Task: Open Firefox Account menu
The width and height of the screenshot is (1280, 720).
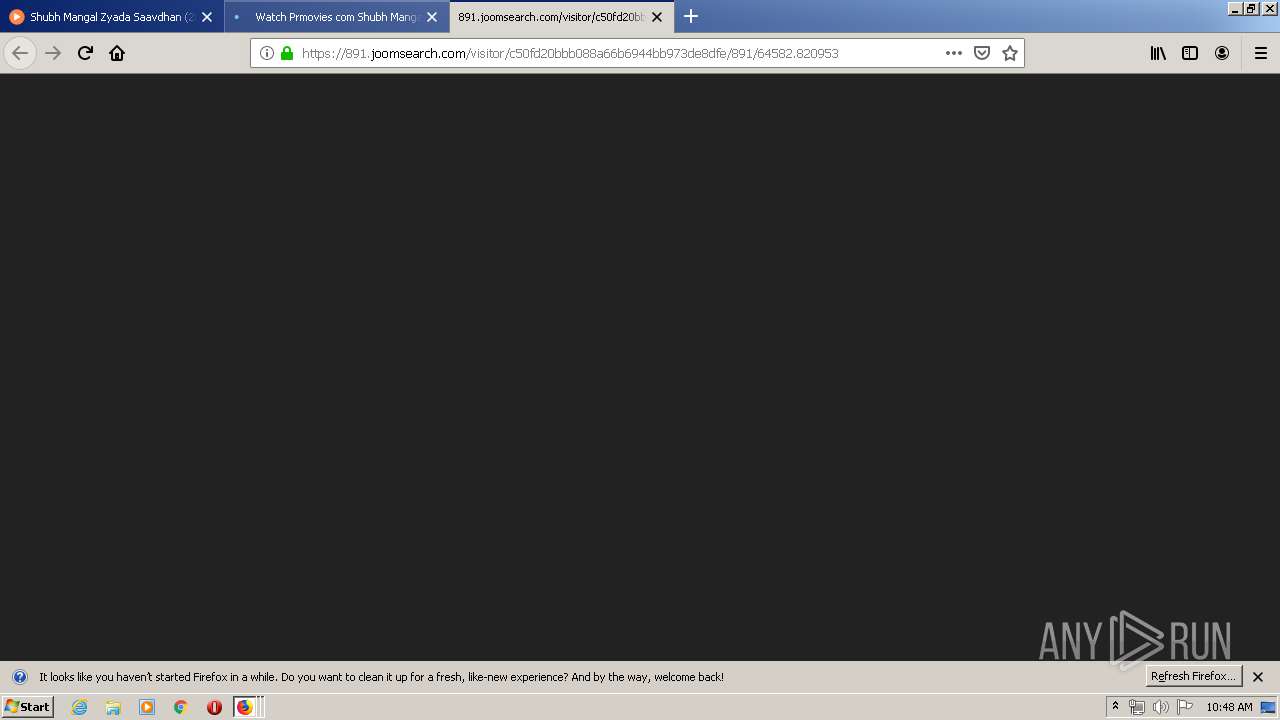Action: [x=1222, y=53]
